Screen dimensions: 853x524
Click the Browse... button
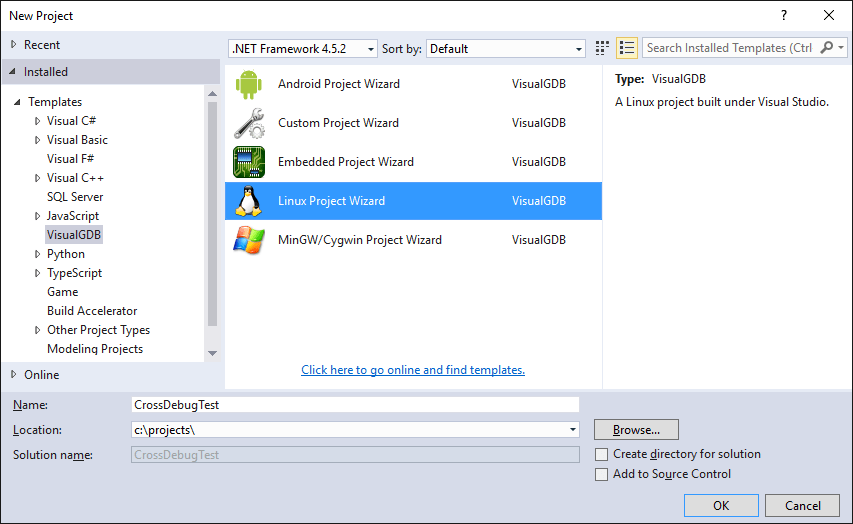click(x=636, y=430)
